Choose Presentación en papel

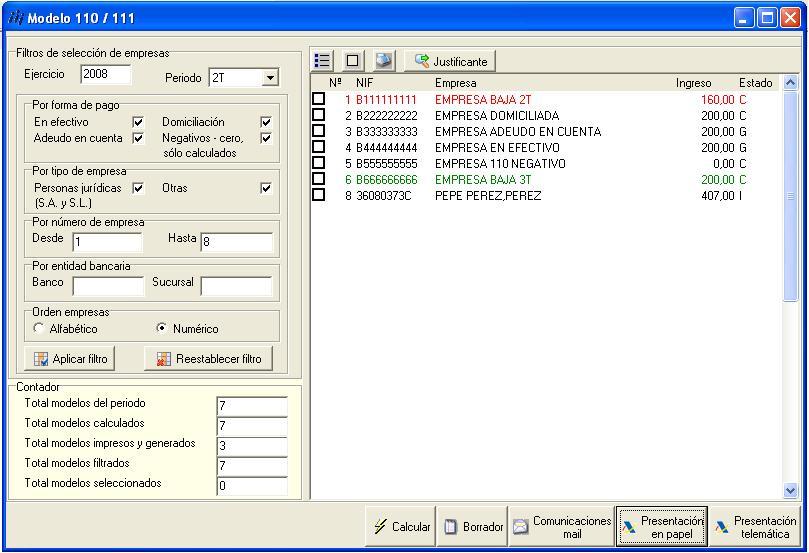[x=662, y=526]
